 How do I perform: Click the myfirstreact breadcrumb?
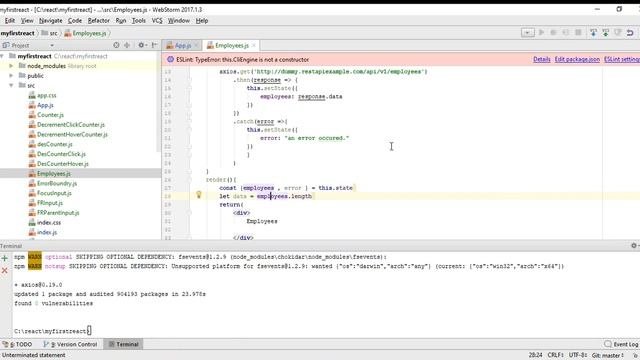(x=18, y=33)
